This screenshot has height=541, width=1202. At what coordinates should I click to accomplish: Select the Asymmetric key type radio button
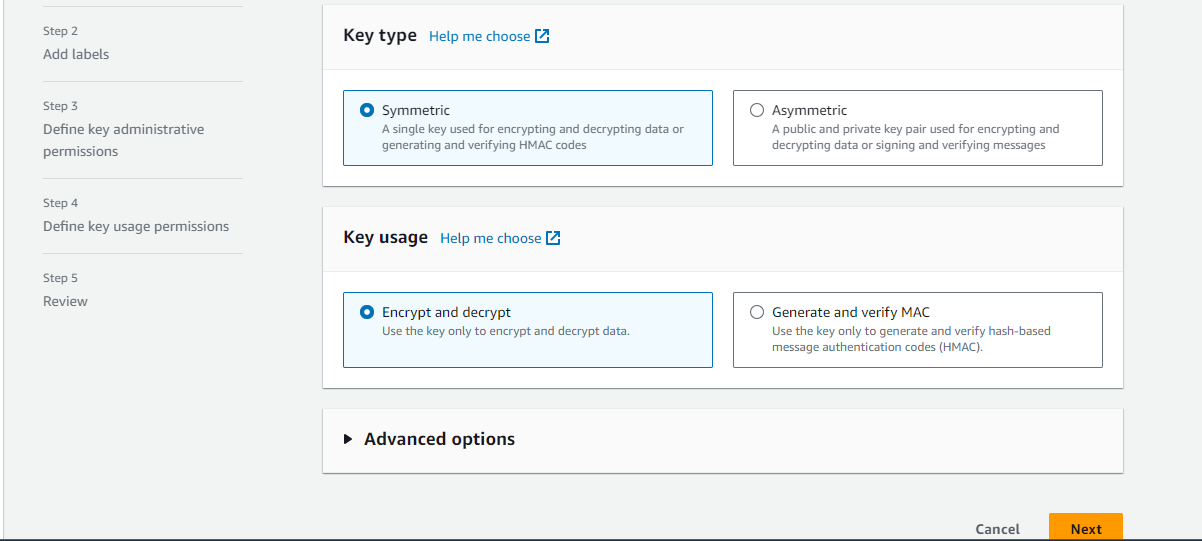pos(757,111)
